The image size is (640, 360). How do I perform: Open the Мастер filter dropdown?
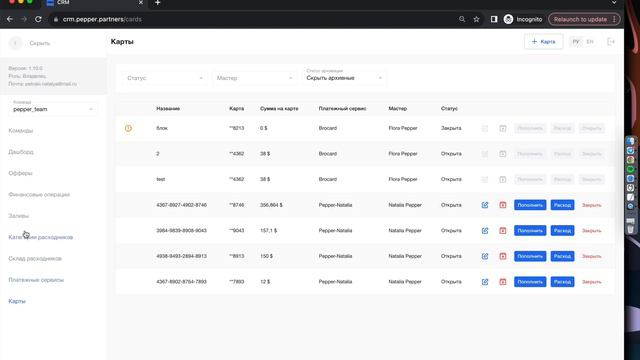pyautogui.click(x=254, y=78)
